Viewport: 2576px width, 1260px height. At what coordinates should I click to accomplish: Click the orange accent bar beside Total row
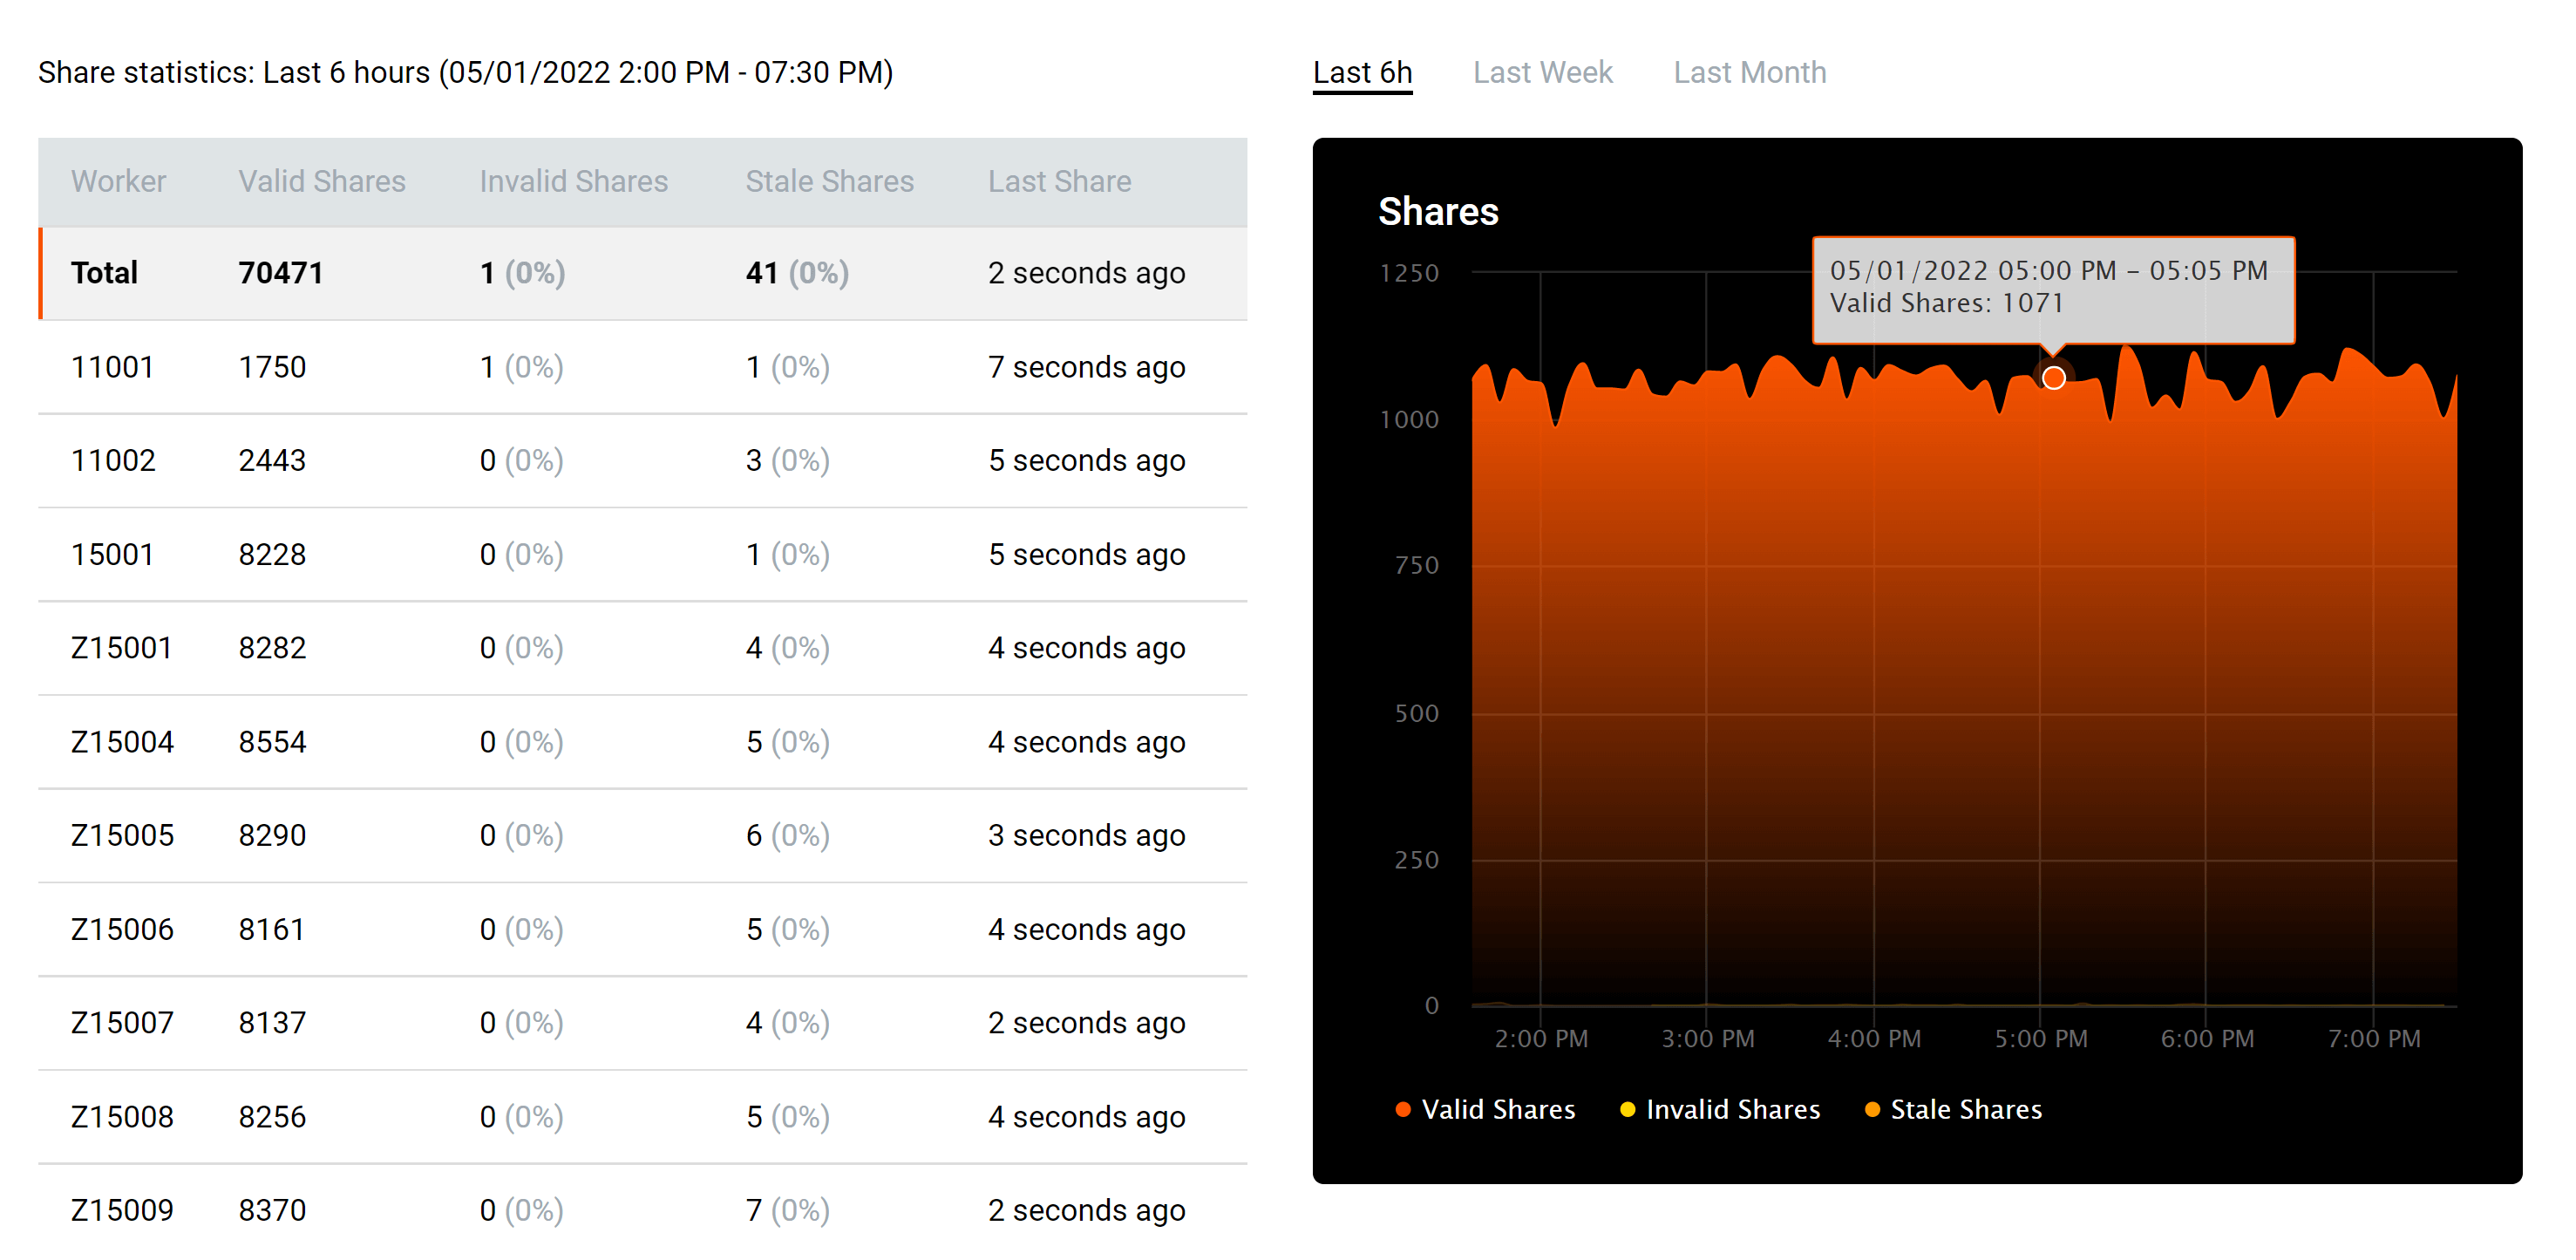click(x=41, y=272)
